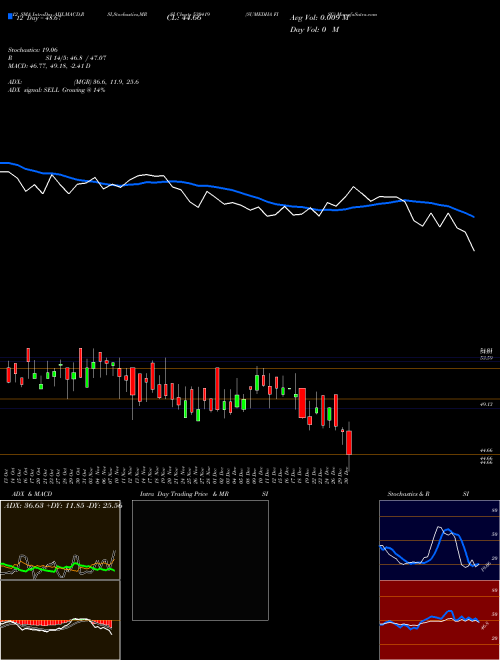This screenshot has width=500, height=660.
Task: Click the MunafaSutra.com site label at top
Action: click(x=352, y=14)
